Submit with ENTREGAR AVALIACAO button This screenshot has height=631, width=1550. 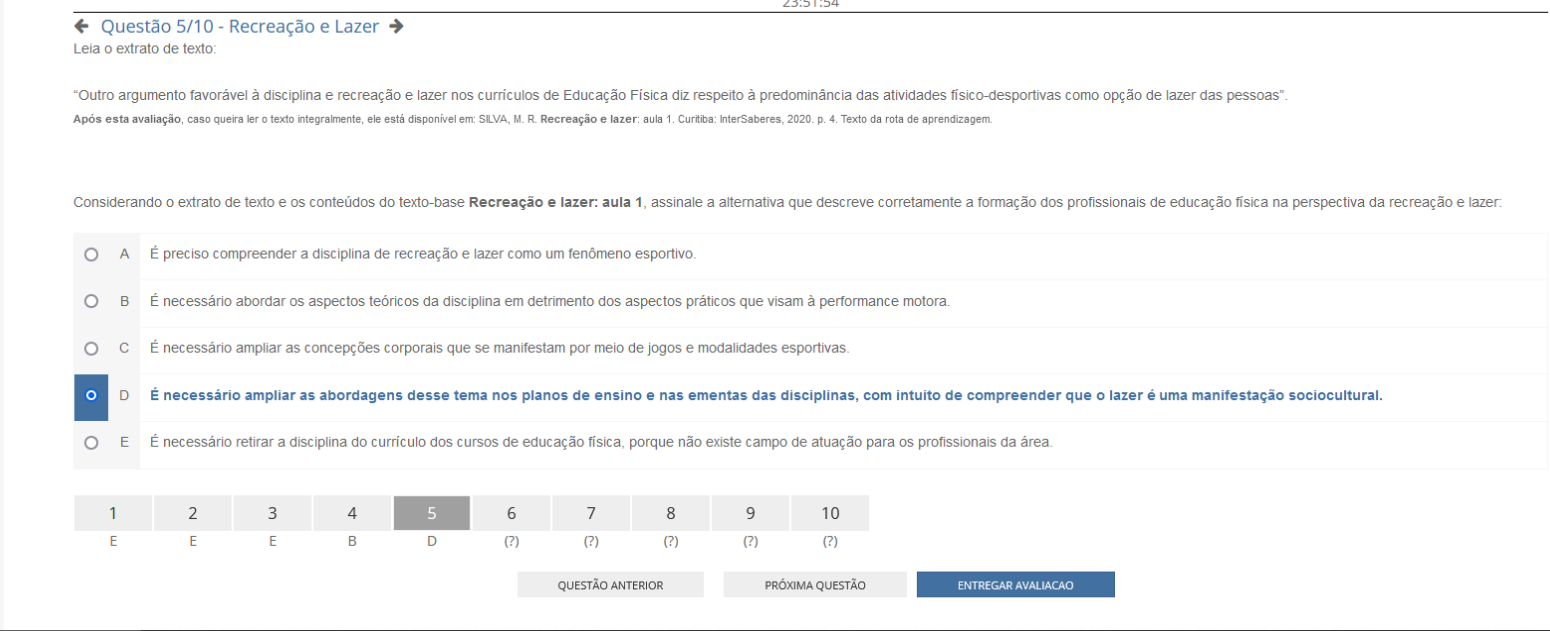point(1015,585)
